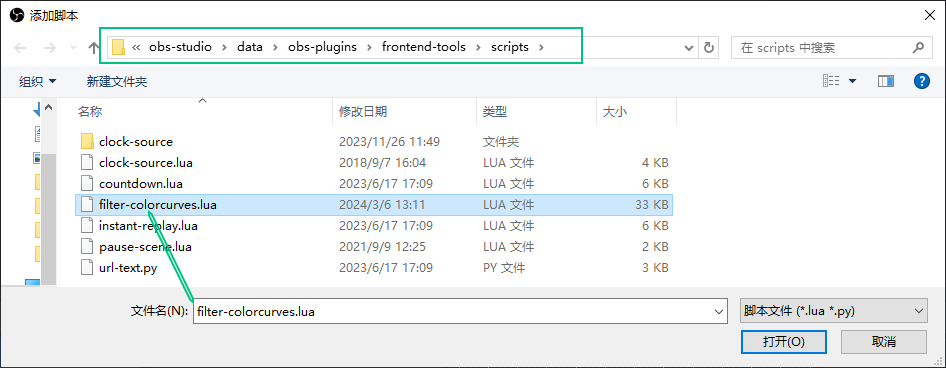The image size is (946, 368).
Task: Expand the file name history dropdown
Action: (719, 312)
